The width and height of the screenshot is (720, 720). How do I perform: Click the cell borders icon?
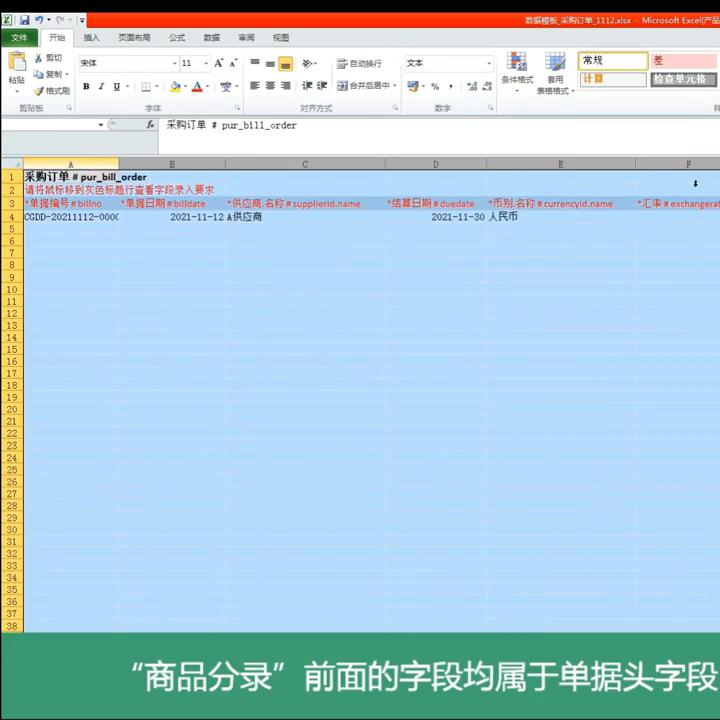[x=146, y=86]
